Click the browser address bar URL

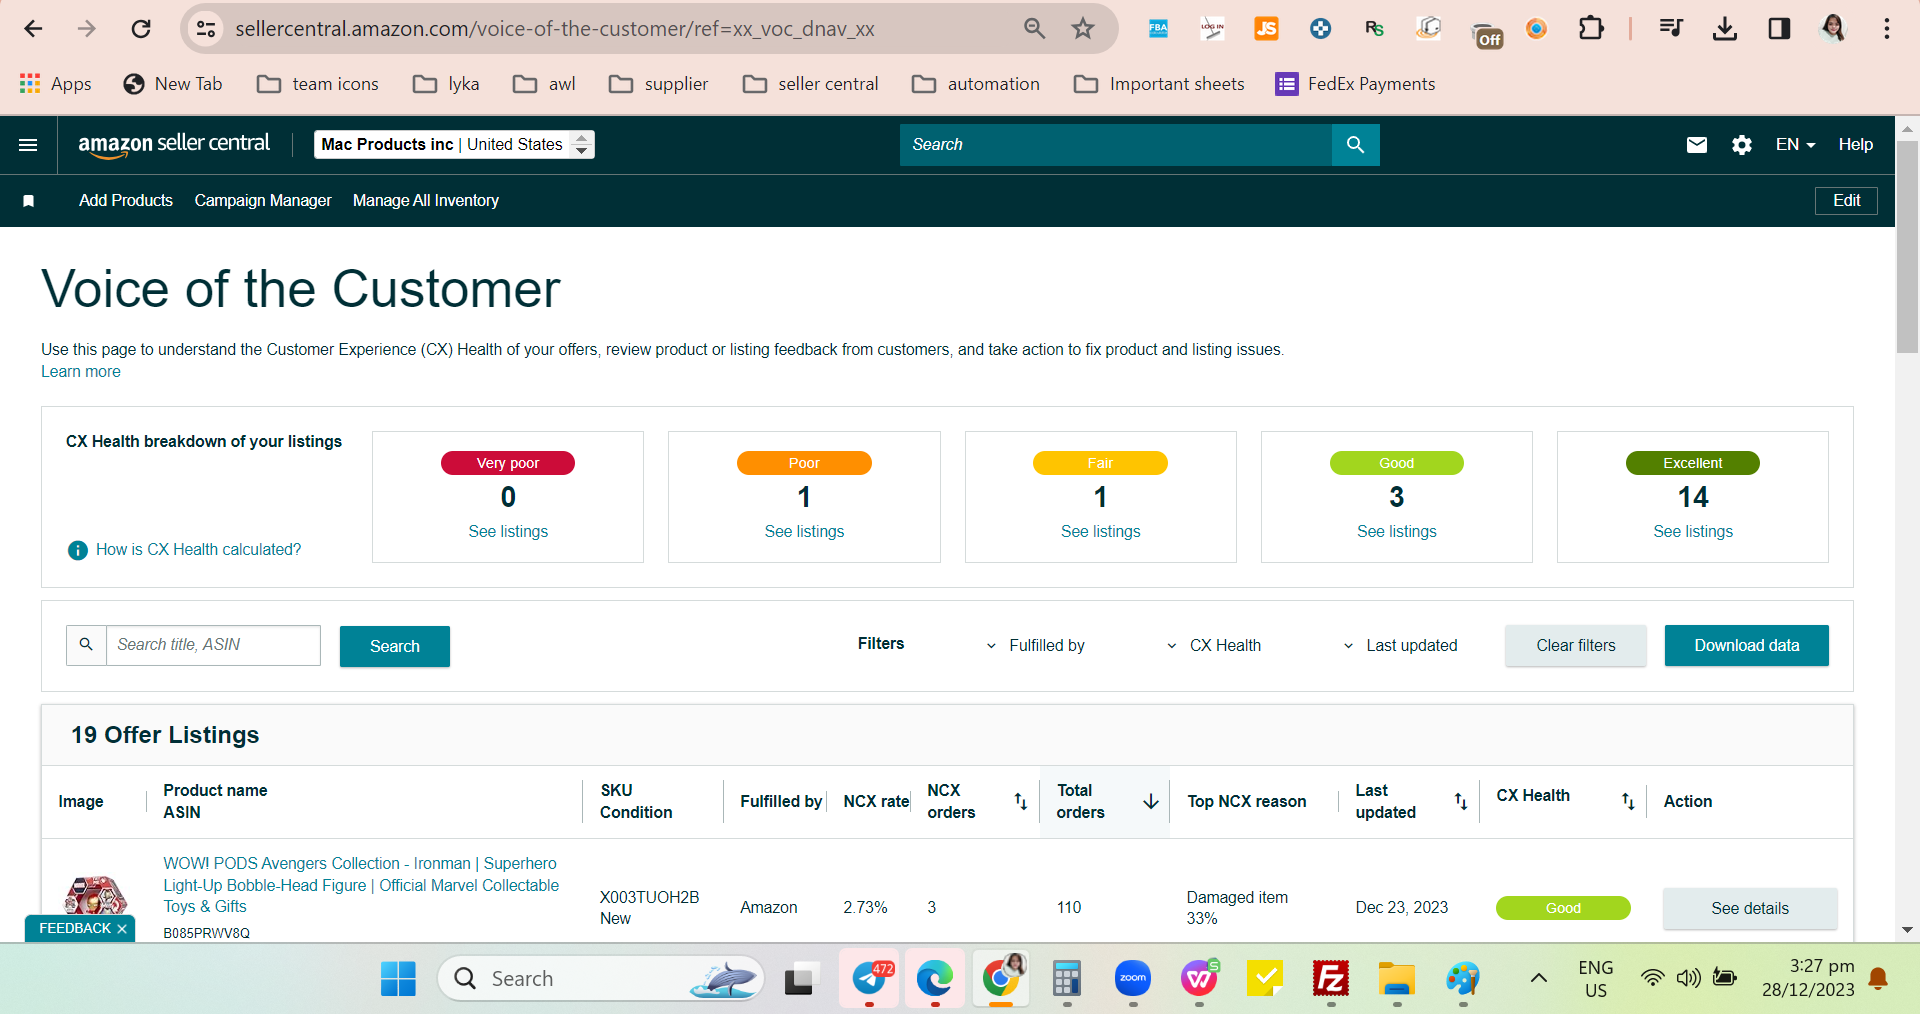pyautogui.click(x=555, y=29)
